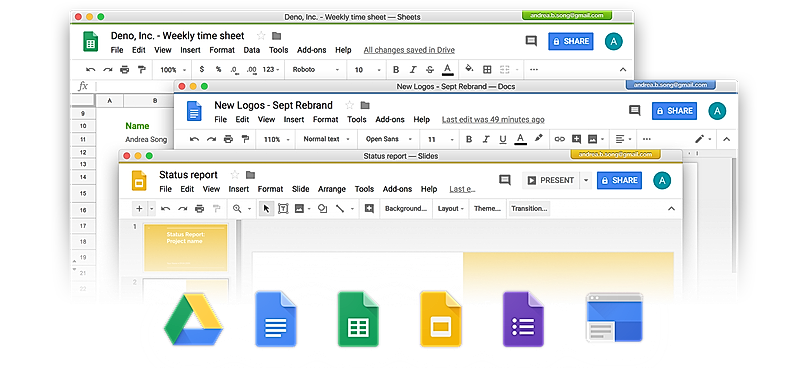Open text alignment dropdown in Docs toolbar
801x368 pixels.
pos(623,139)
